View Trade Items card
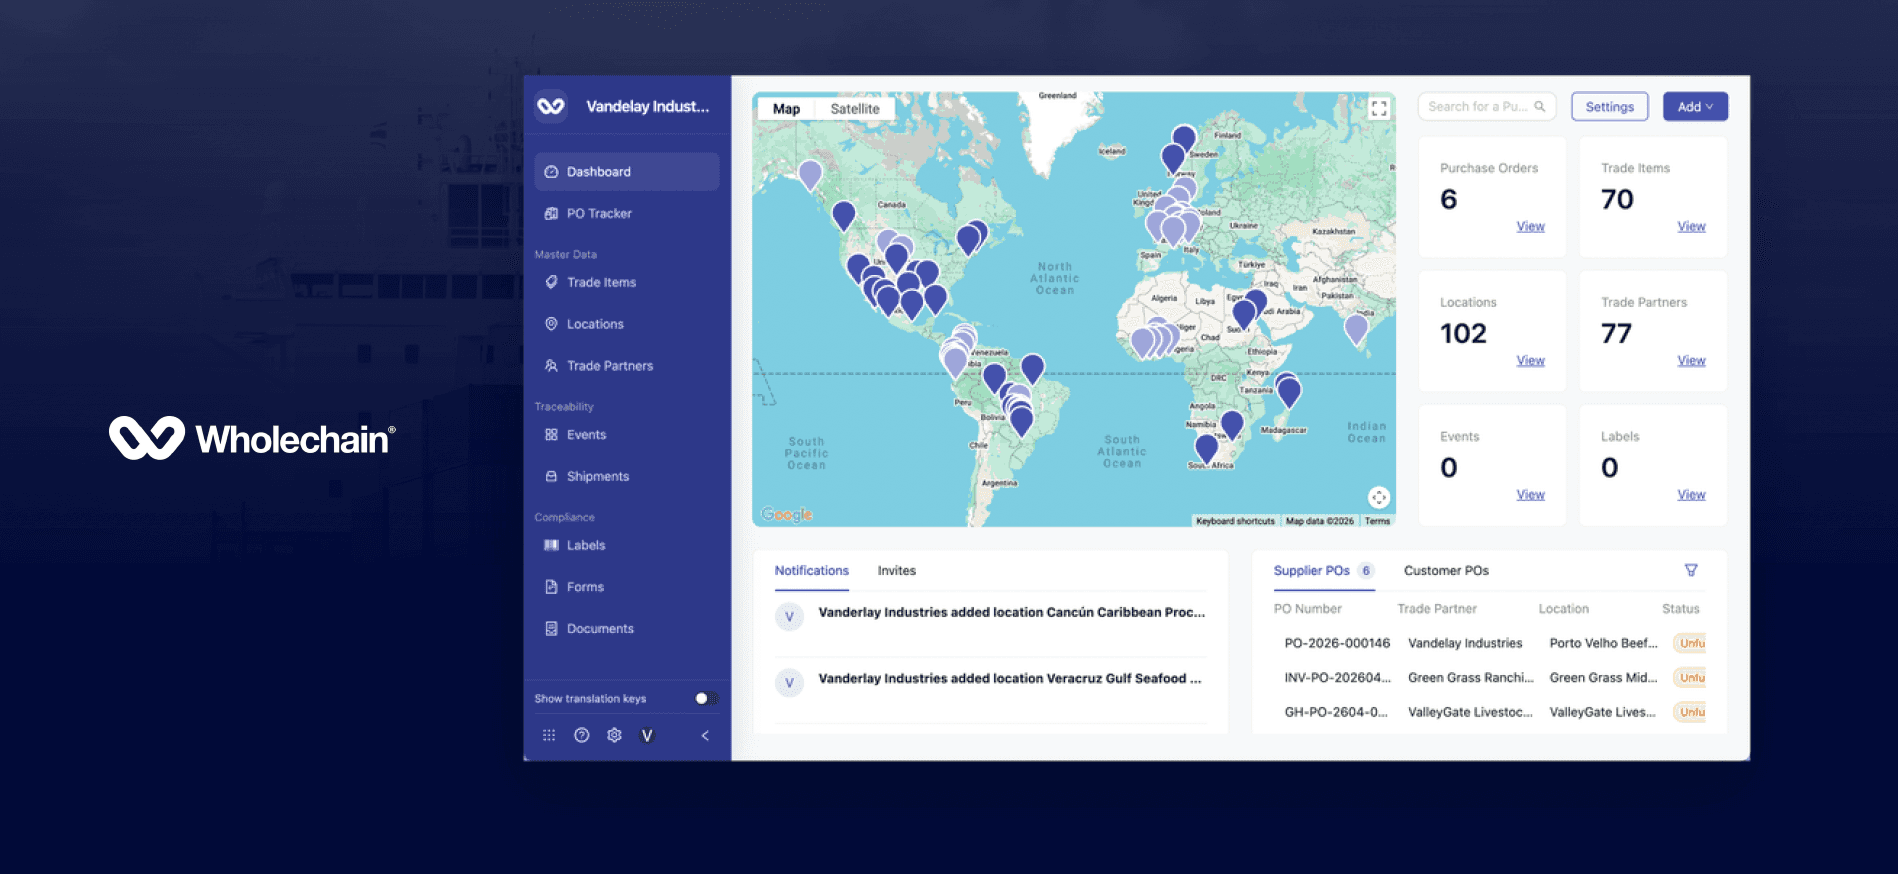 (x=1691, y=226)
